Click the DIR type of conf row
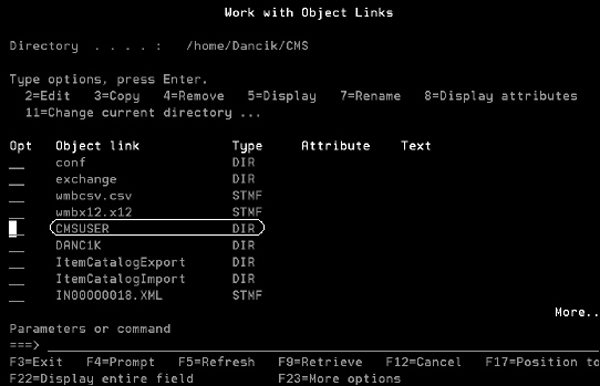The width and height of the screenshot is (600, 386). 243,163
